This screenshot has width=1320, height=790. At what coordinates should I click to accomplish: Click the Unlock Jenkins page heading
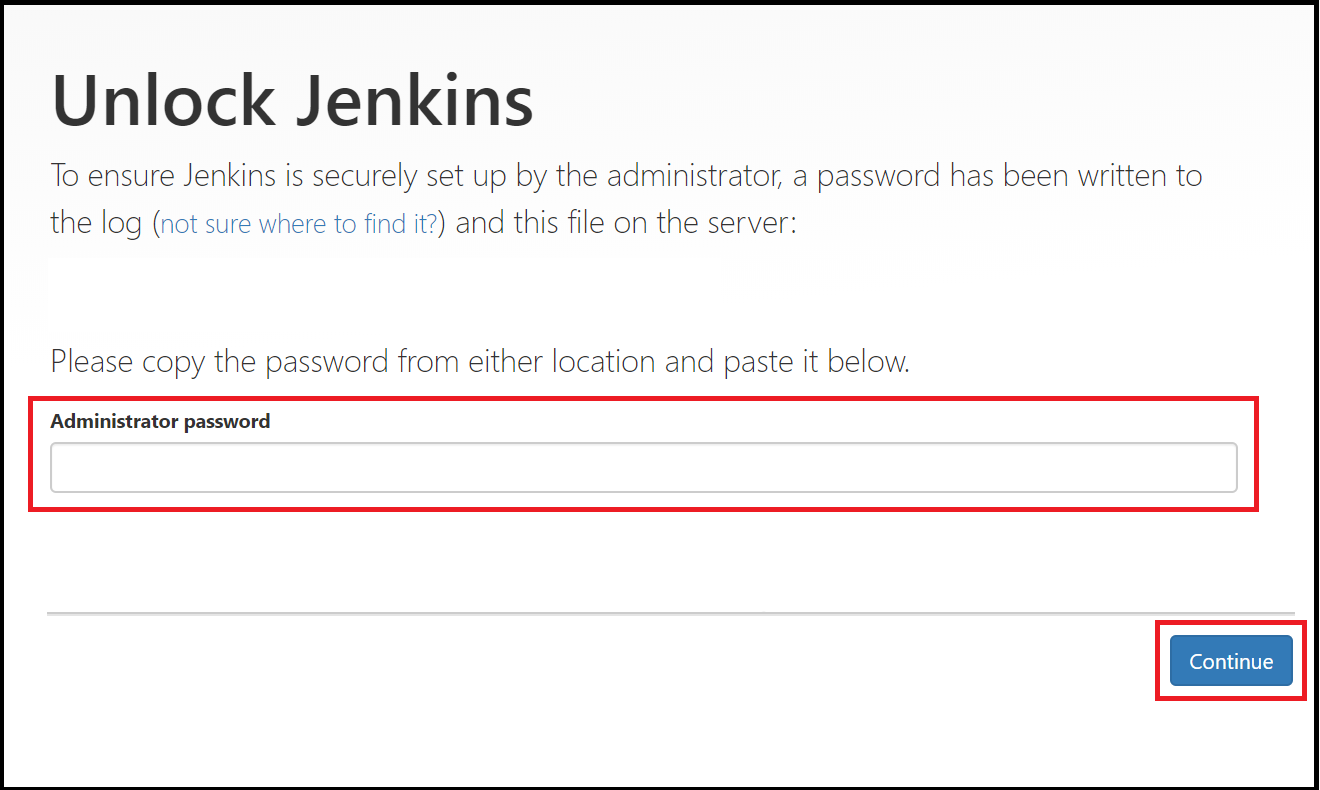click(292, 100)
